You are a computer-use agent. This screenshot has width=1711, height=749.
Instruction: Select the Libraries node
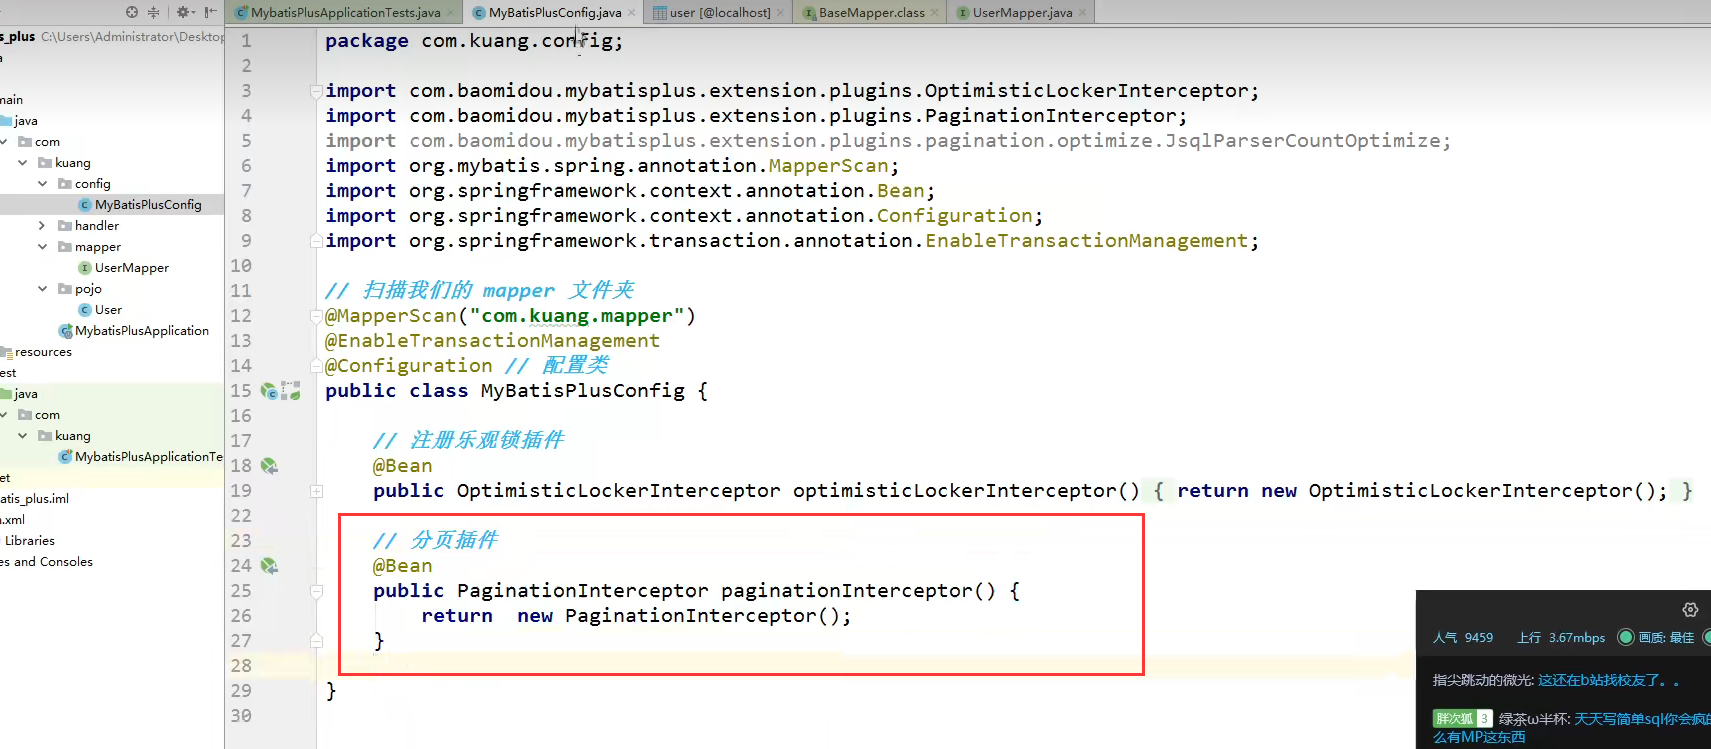click(x=29, y=541)
